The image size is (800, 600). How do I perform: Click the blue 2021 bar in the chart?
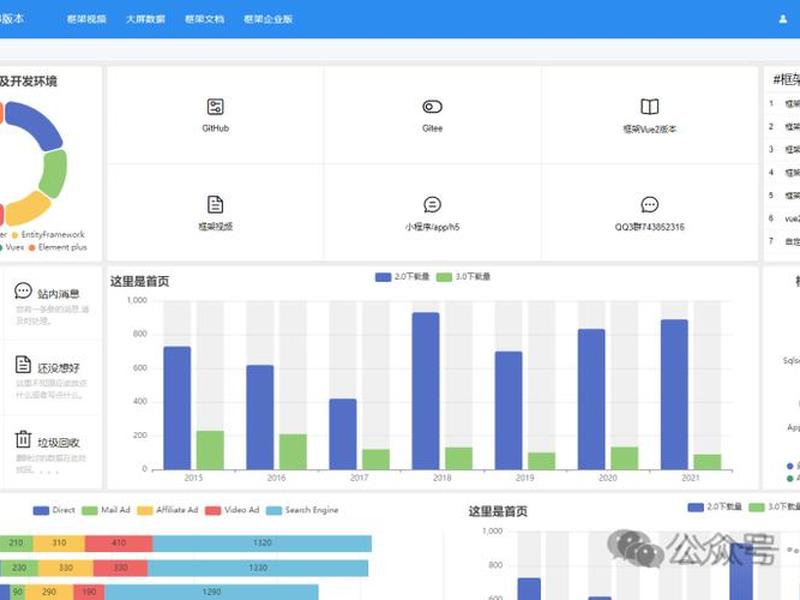[x=674, y=394]
